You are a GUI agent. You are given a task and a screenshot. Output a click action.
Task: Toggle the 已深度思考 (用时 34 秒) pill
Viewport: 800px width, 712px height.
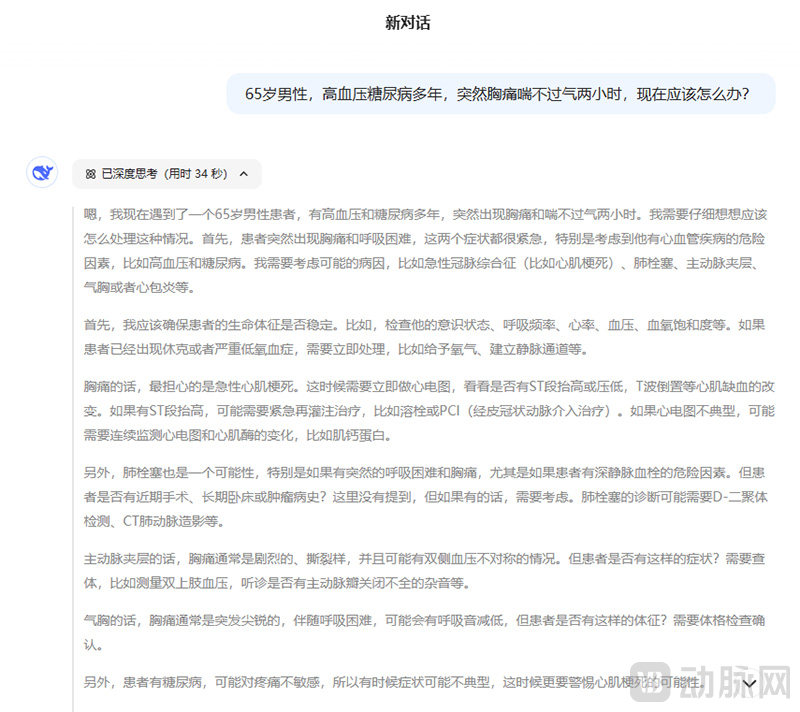(x=167, y=174)
